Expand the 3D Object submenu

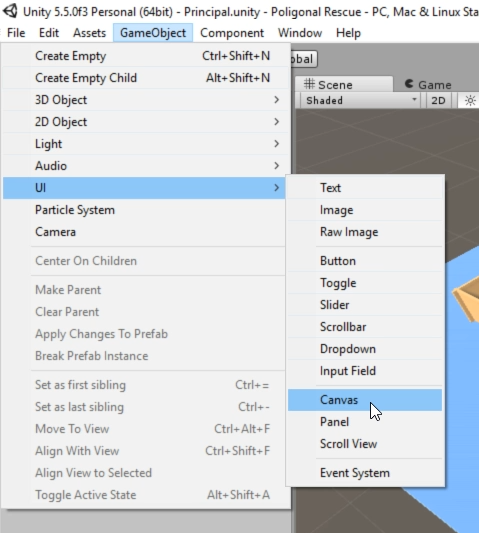(x=145, y=100)
